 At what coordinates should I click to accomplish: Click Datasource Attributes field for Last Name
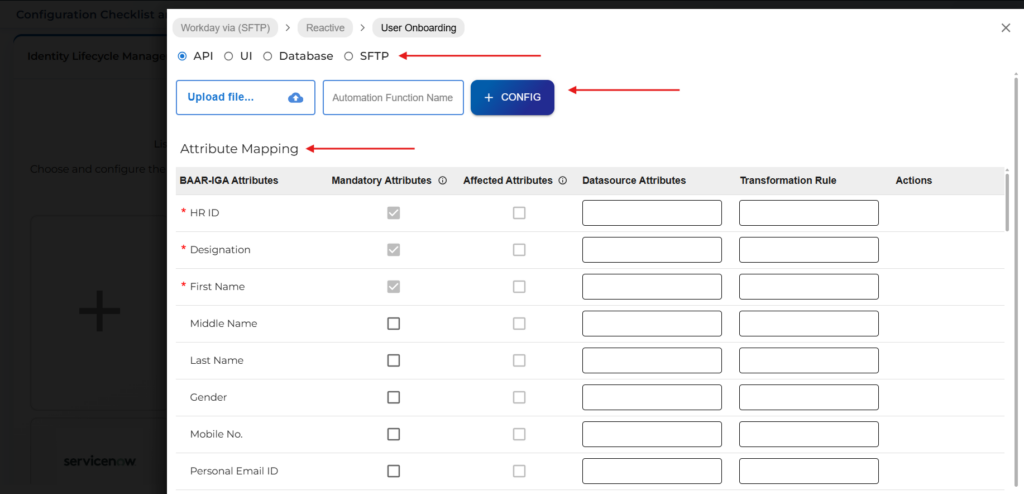[x=652, y=360]
